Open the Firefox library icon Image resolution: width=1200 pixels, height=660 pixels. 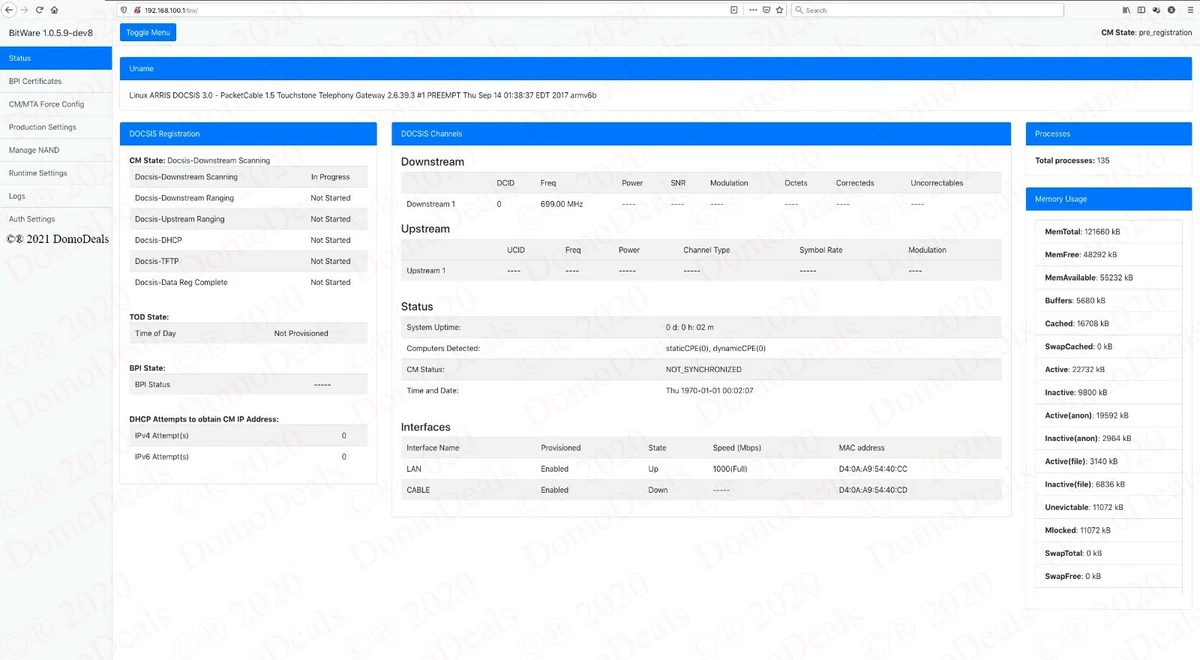pos(1126,9)
